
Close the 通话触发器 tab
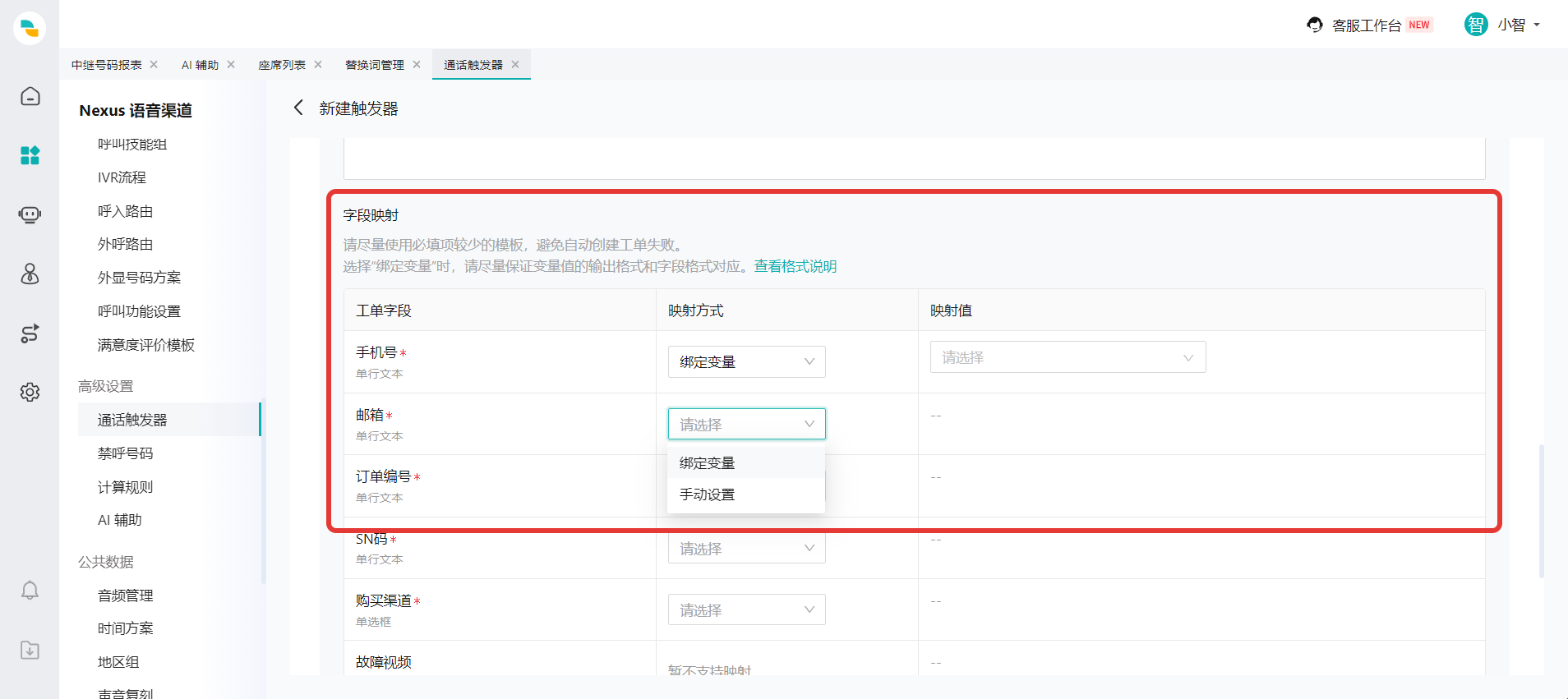(515, 64)
